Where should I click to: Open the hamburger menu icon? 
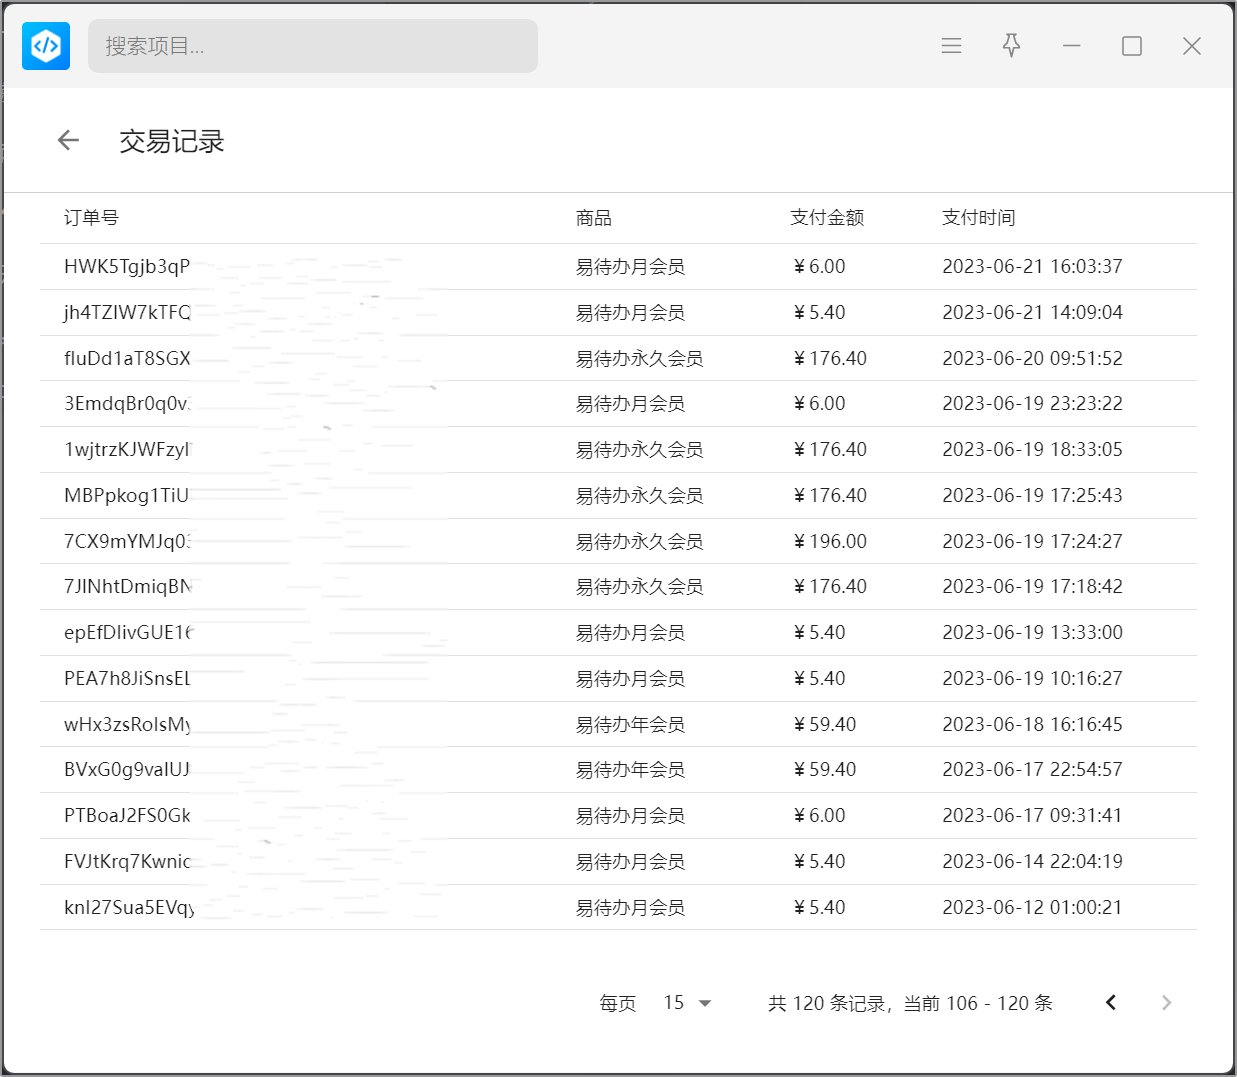(951, 46)
